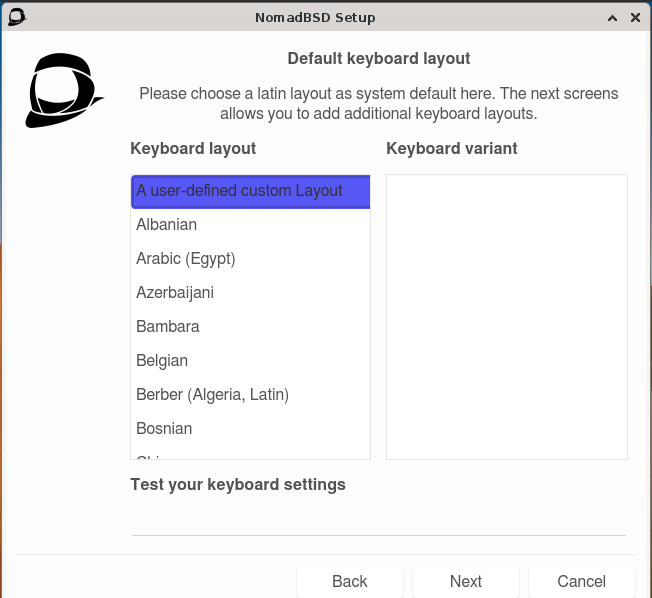Screen dimensions: 652x598
Task: Choose Arabic (Egypt) layout
Action: (x=250, y=259)
